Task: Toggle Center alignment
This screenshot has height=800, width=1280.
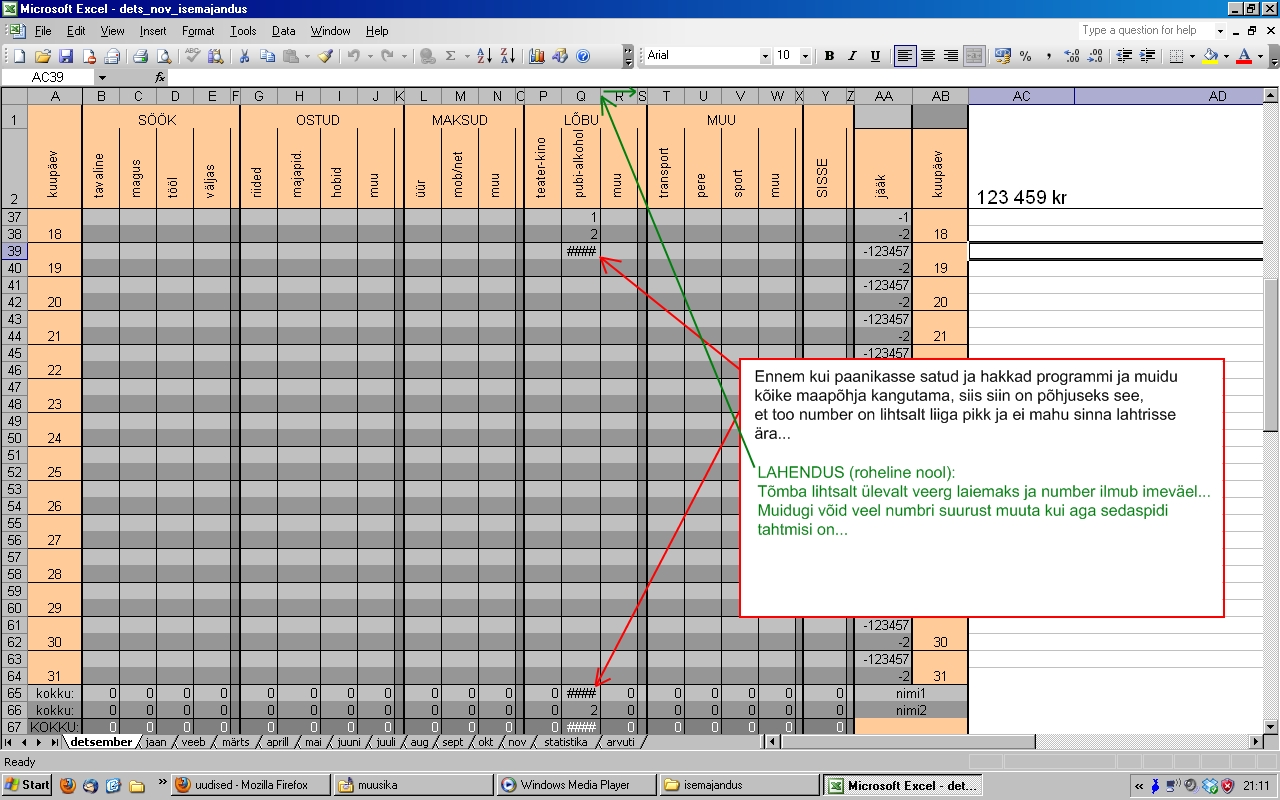Action: tap(928, 56)
